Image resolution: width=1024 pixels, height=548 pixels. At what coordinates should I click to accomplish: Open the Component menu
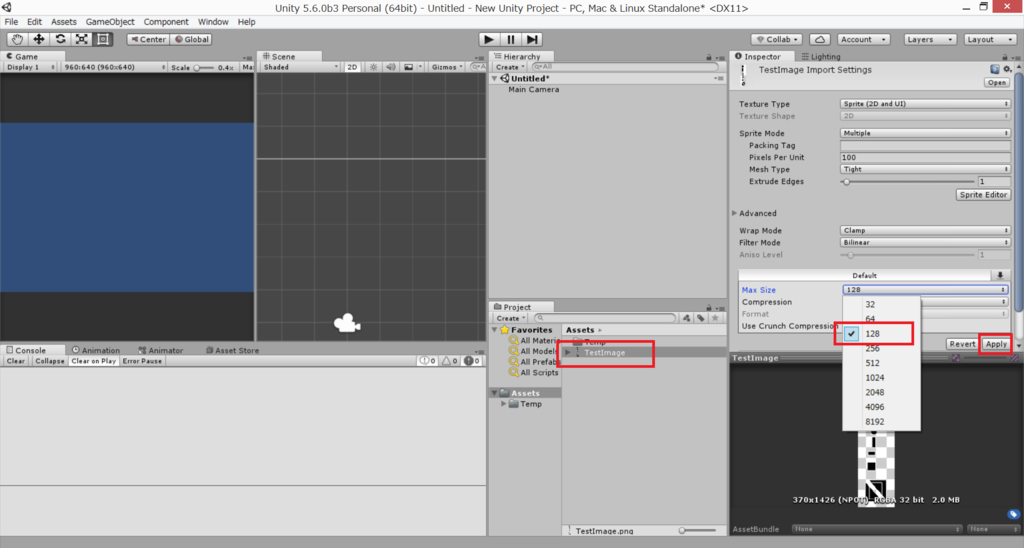pyautogui.click(x=166, y=22)
